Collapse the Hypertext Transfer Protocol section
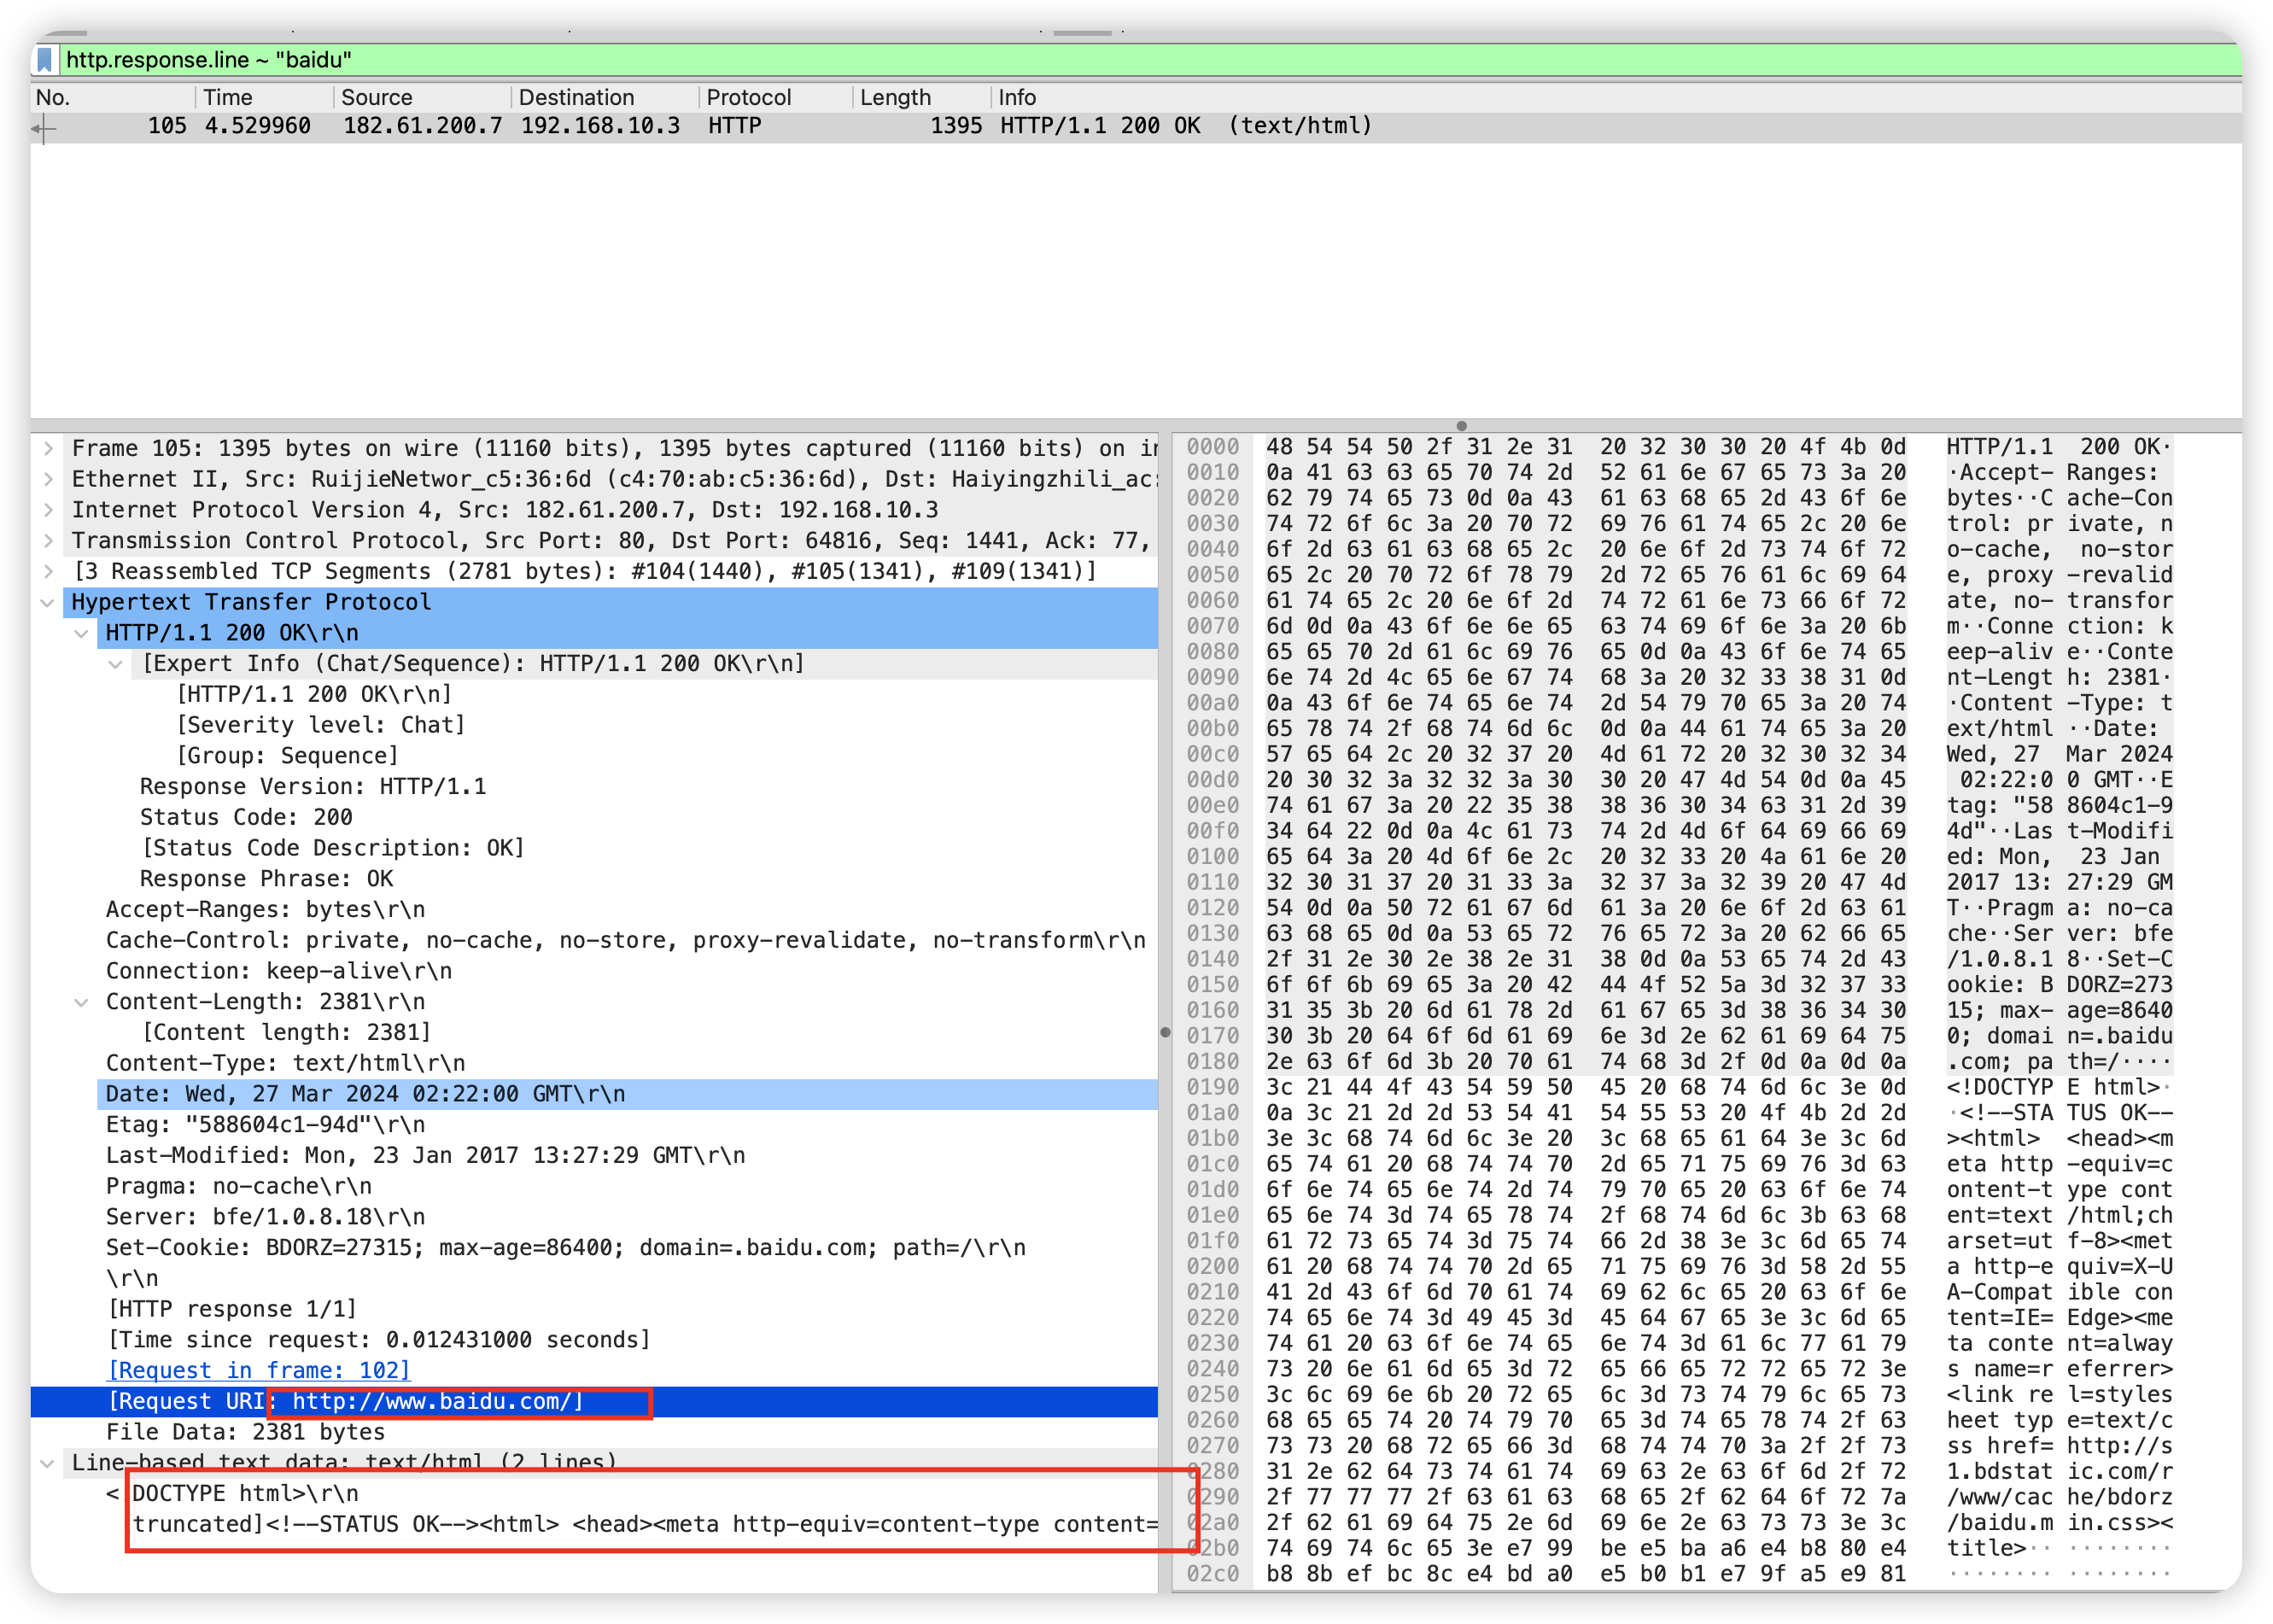Viewport: 2273px width, 1624px height. (47, 603)
